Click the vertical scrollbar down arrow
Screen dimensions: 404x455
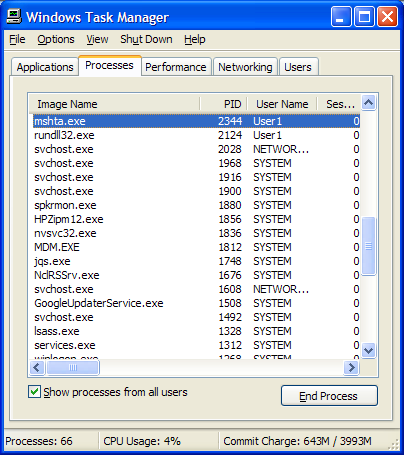pyautogui.click(x=369, y=351)
